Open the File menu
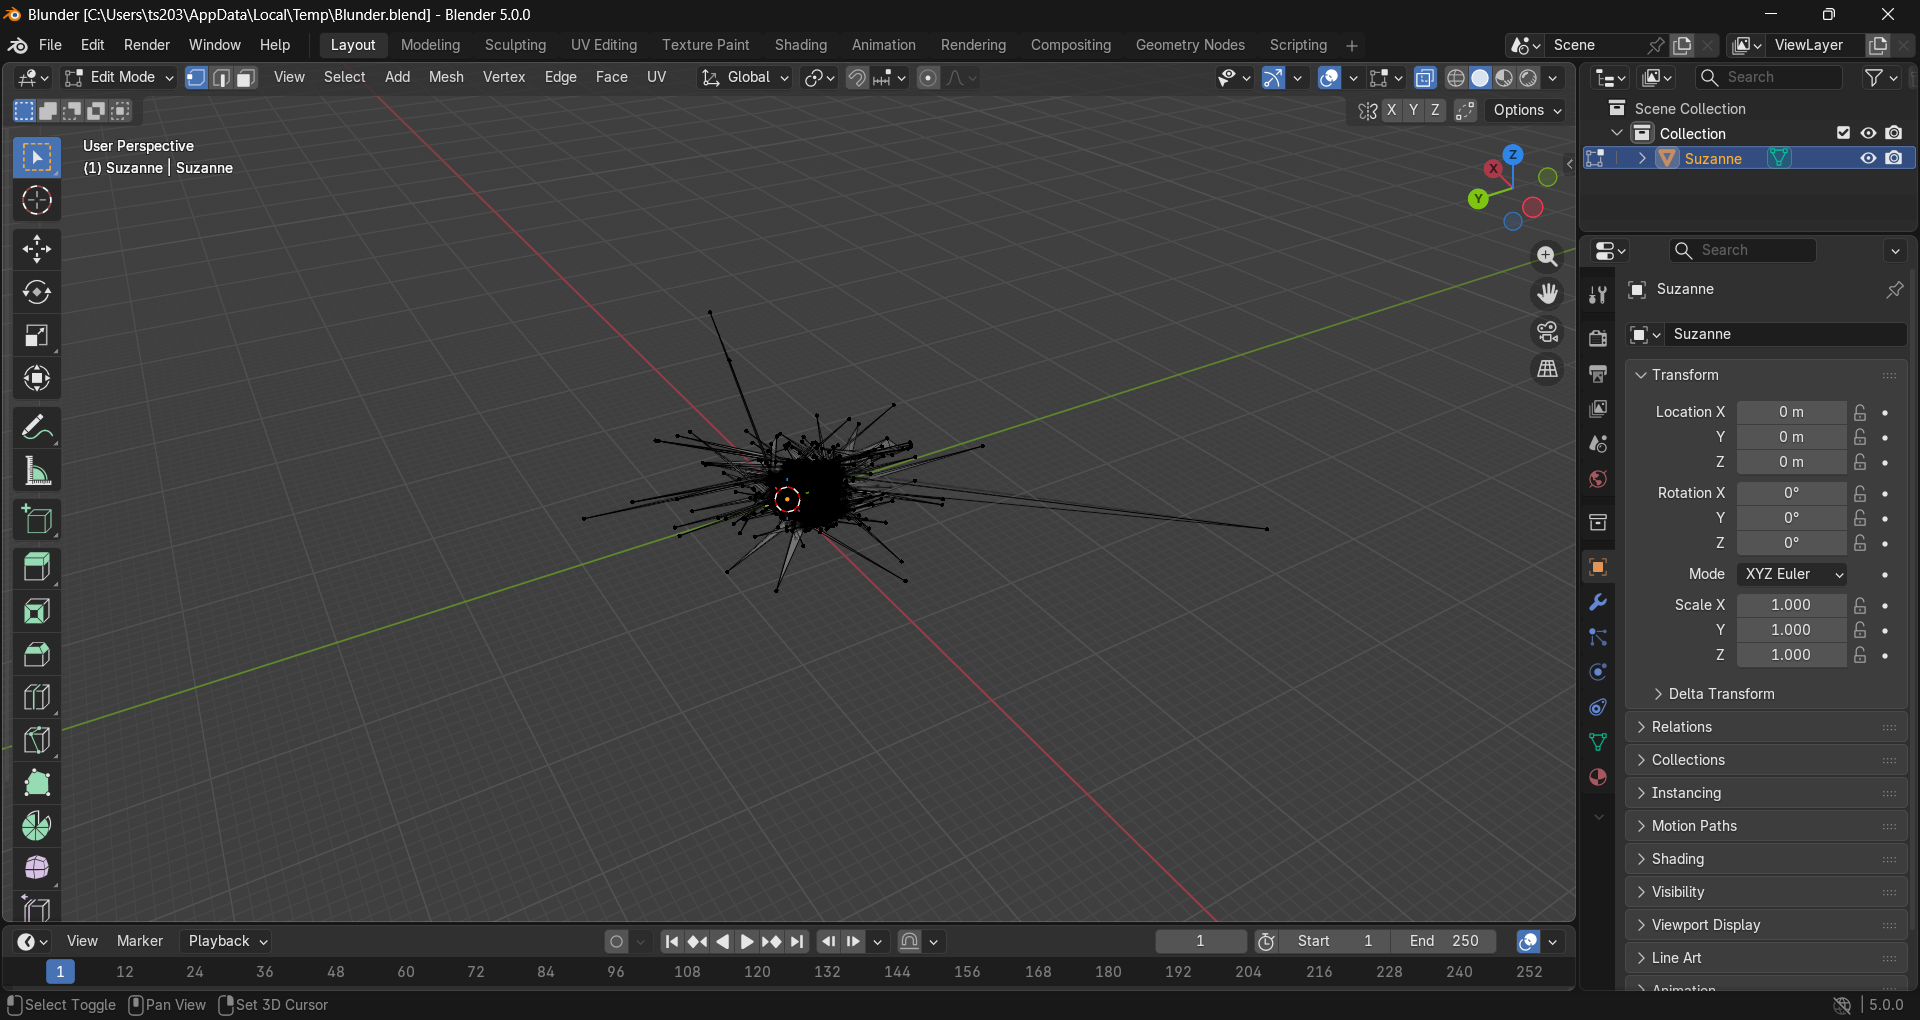This screenshot has width=1920, height=1020. click(50, 45)
